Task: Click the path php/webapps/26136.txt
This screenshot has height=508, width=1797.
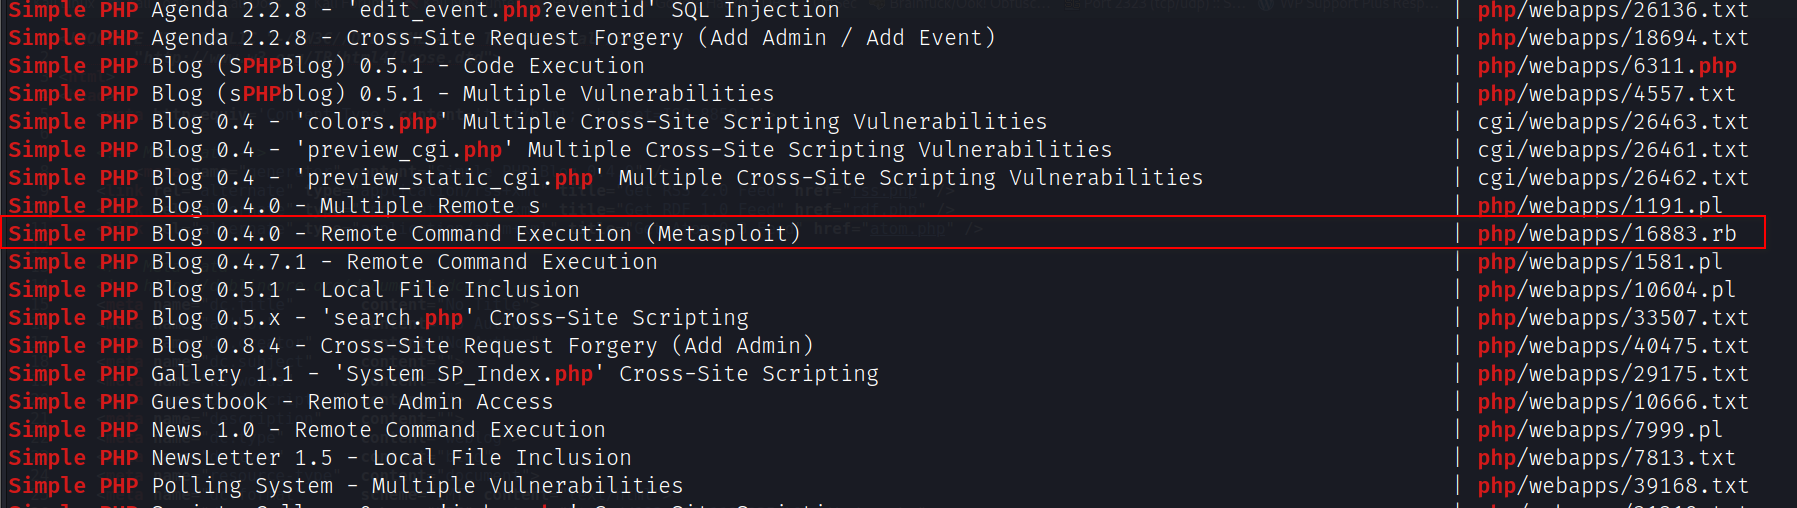Action: [x=1613, y=11]
